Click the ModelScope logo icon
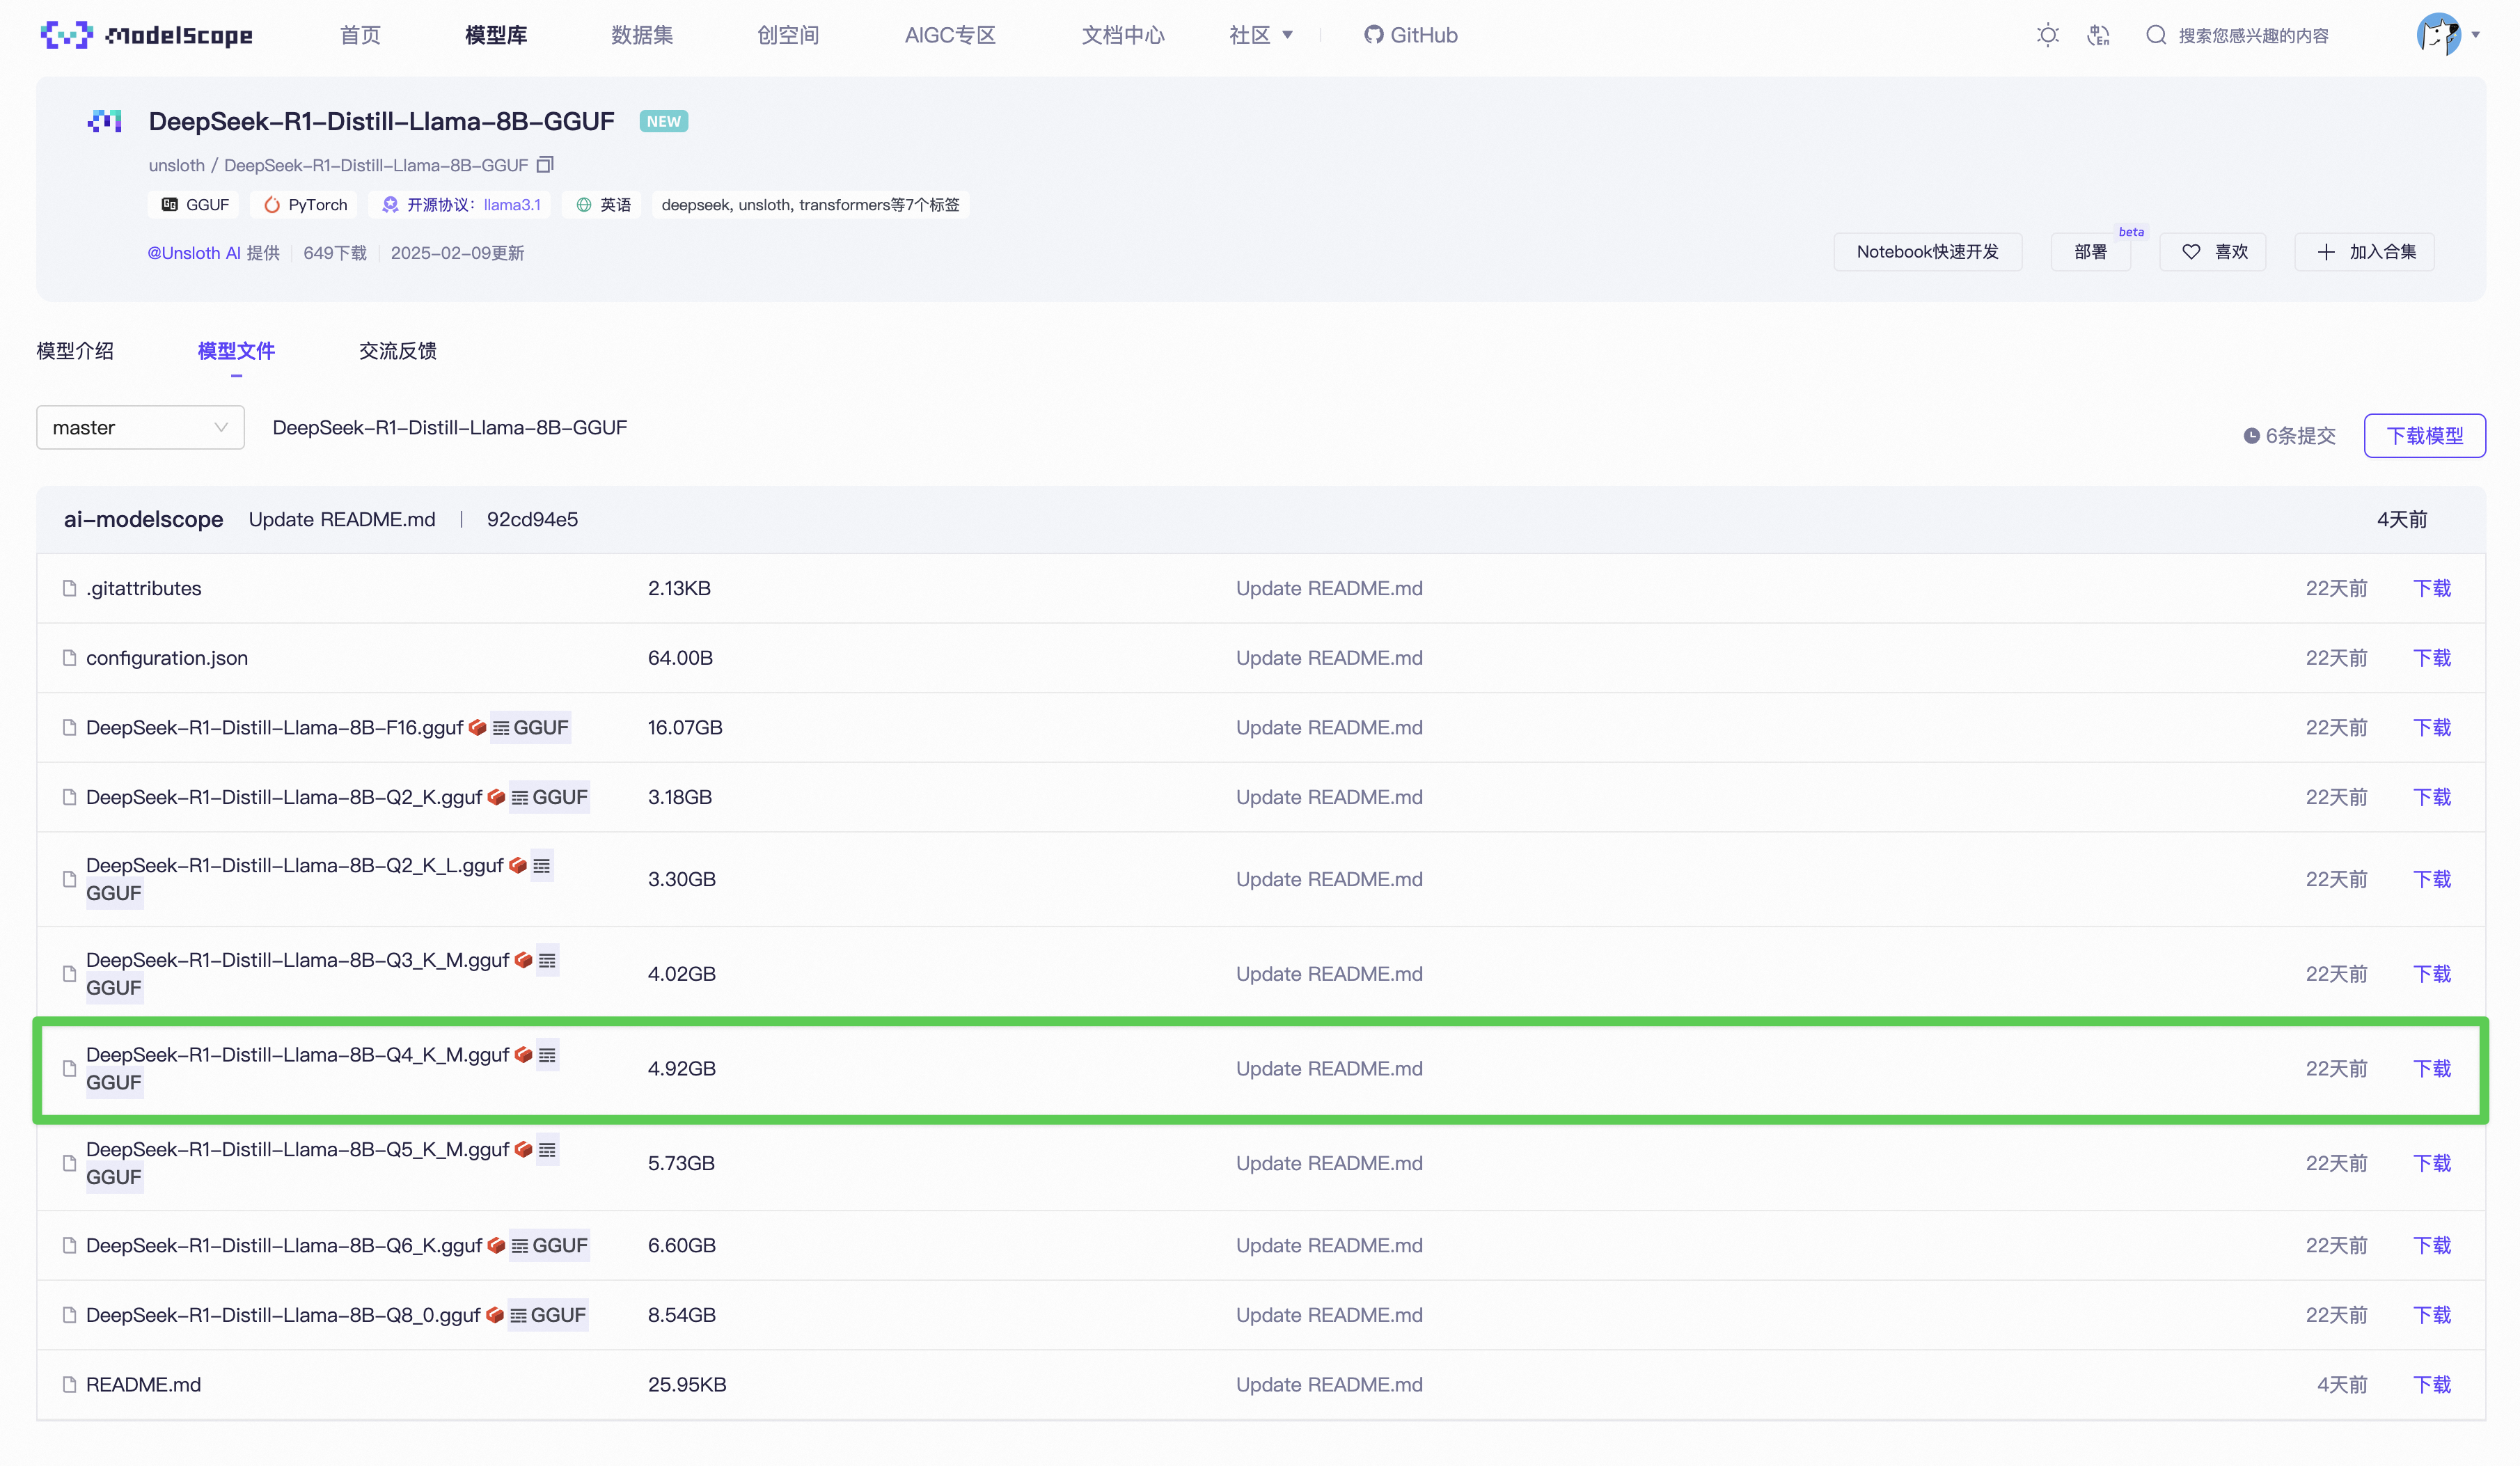The width and height of the screenshot is (2520, 1466). [x=66, y=35]
